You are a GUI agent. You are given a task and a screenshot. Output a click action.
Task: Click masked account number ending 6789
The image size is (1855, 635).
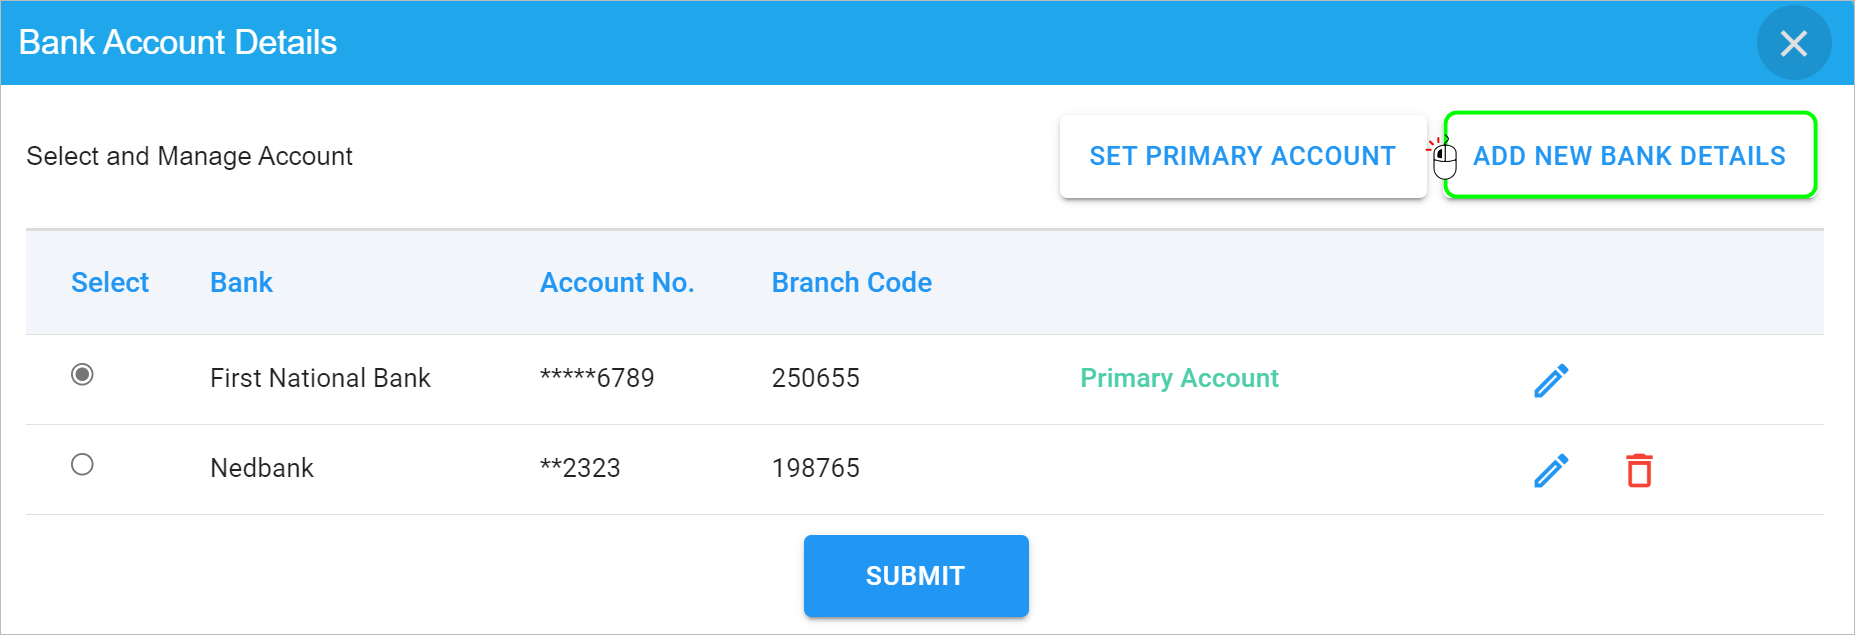[x=597, y=378]
